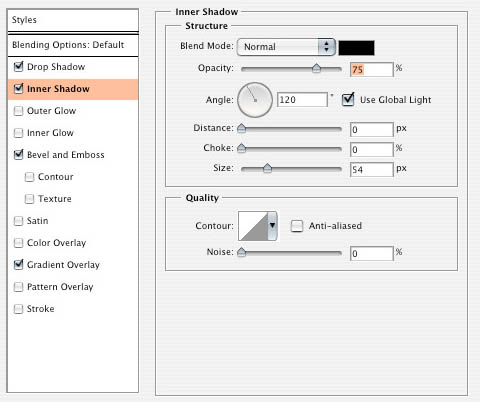Screen dimensions: 480x402
Task: Click the Angle value input field
Action: 302,100
